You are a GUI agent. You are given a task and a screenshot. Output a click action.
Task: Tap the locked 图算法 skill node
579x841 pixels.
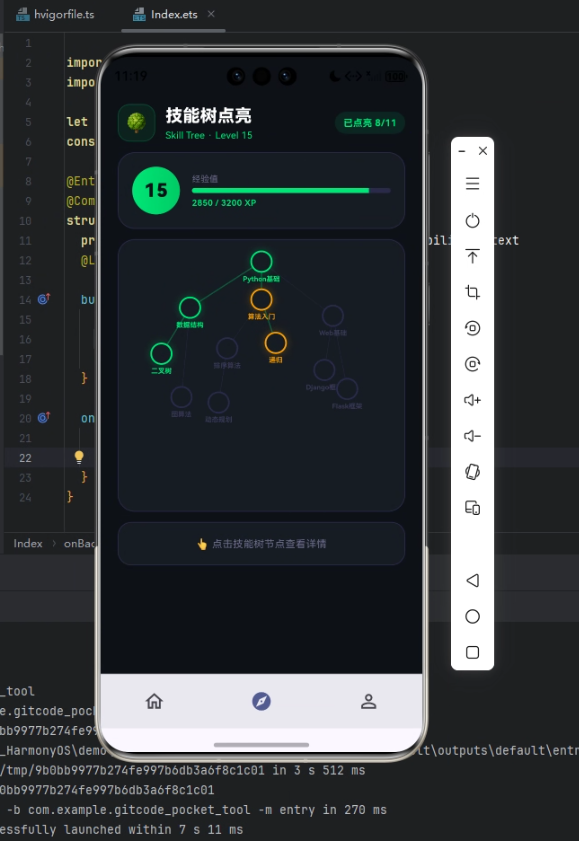click(x=181, y=397)
